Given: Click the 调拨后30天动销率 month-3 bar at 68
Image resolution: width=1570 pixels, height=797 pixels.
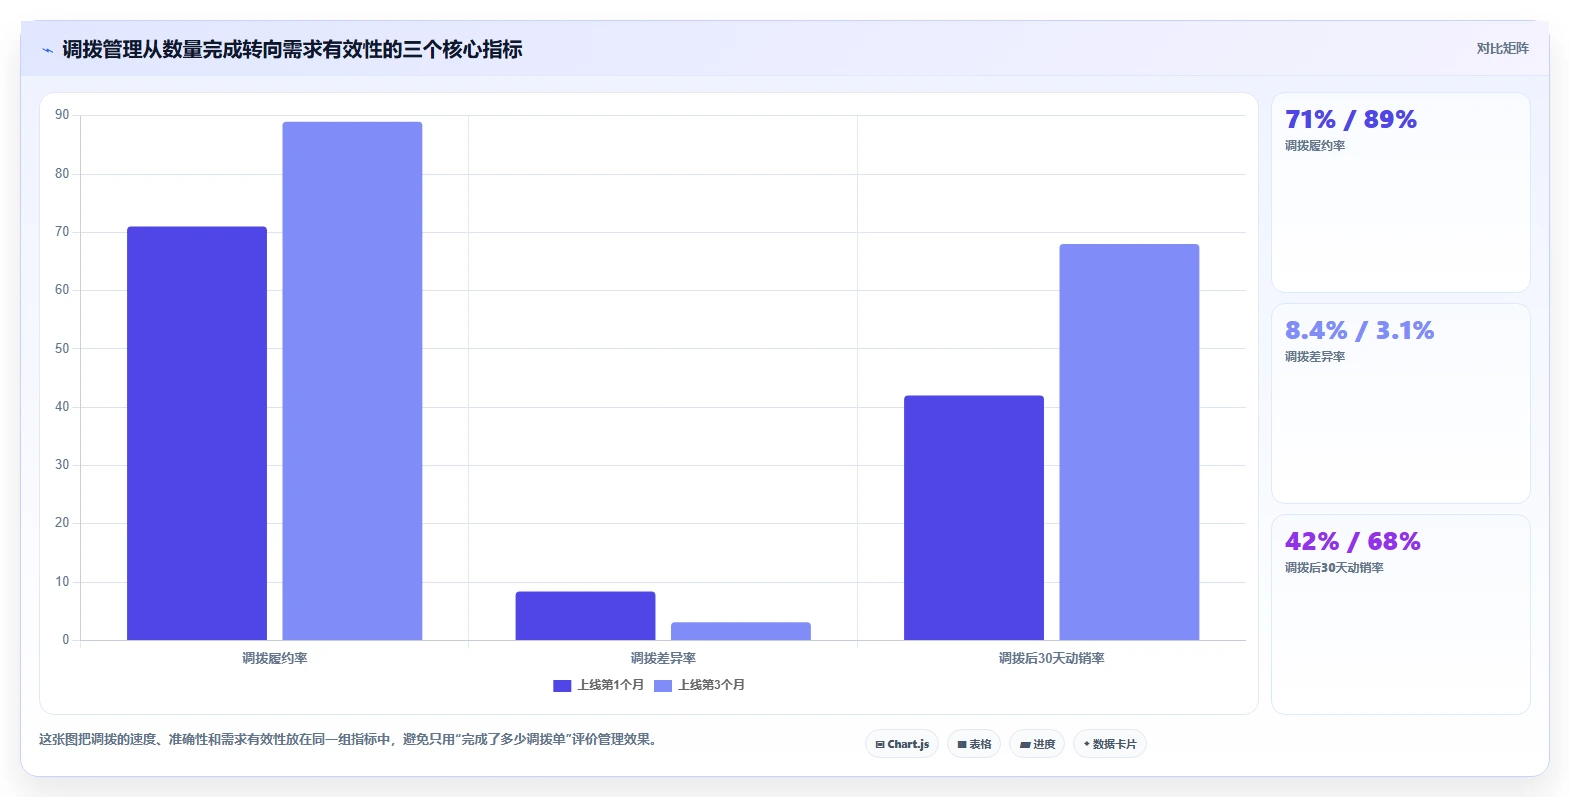Looking at the screenshot, I should (1129, 442).
